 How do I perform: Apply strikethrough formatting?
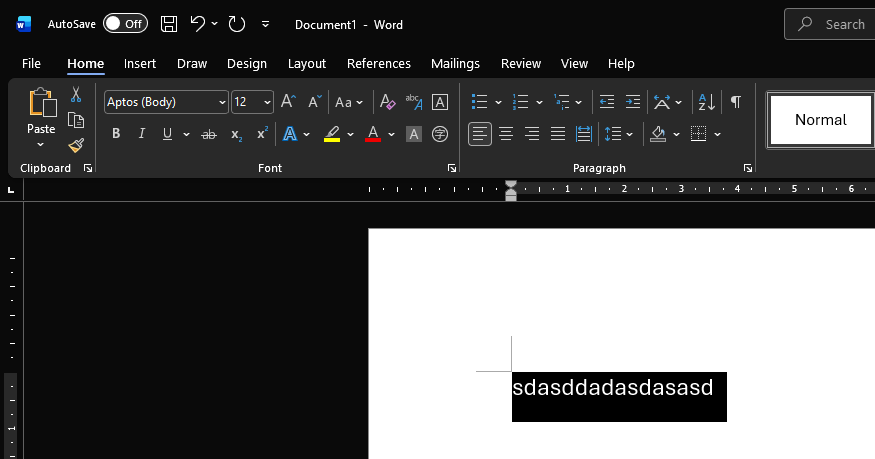click(x=209, y=134)
